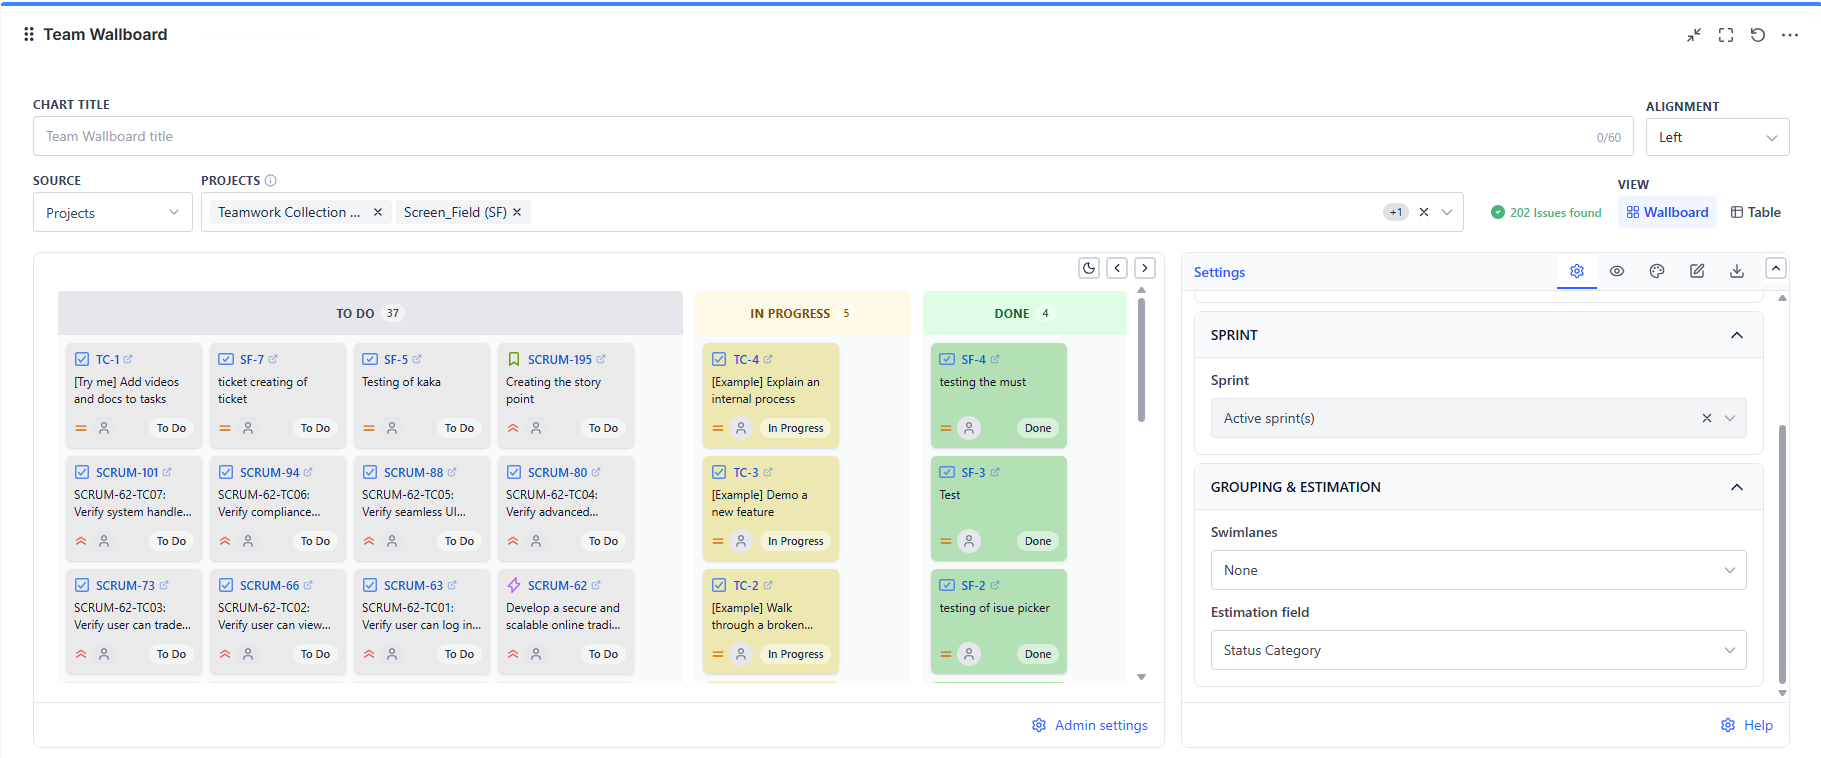This screenshot has width=1821, height=758.
Task: Open the eye visibility settings tab
Action: pos(1617,271)
